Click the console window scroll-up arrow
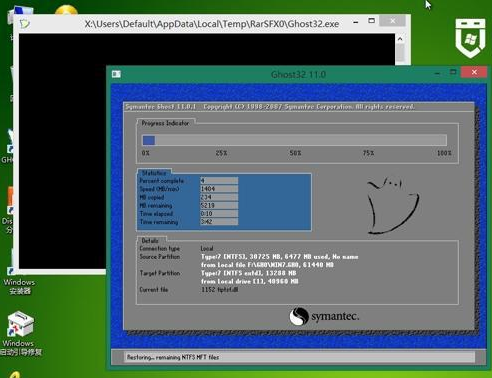Image resolution: width=492 pixels, height=378 pixels. (x=400, y=39)
